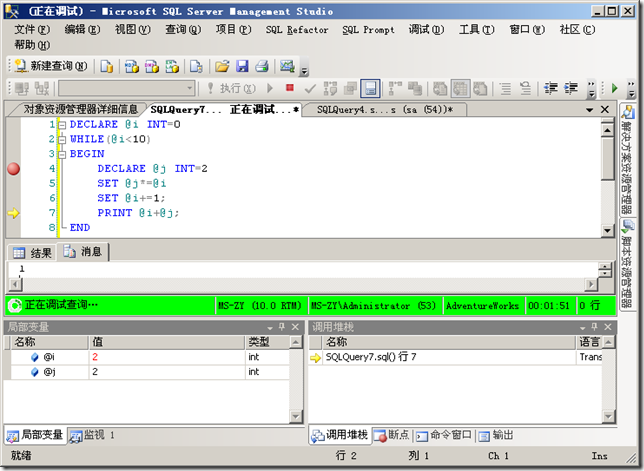Switch to 对象资源管理器详细信息 tab

point(80,109)
